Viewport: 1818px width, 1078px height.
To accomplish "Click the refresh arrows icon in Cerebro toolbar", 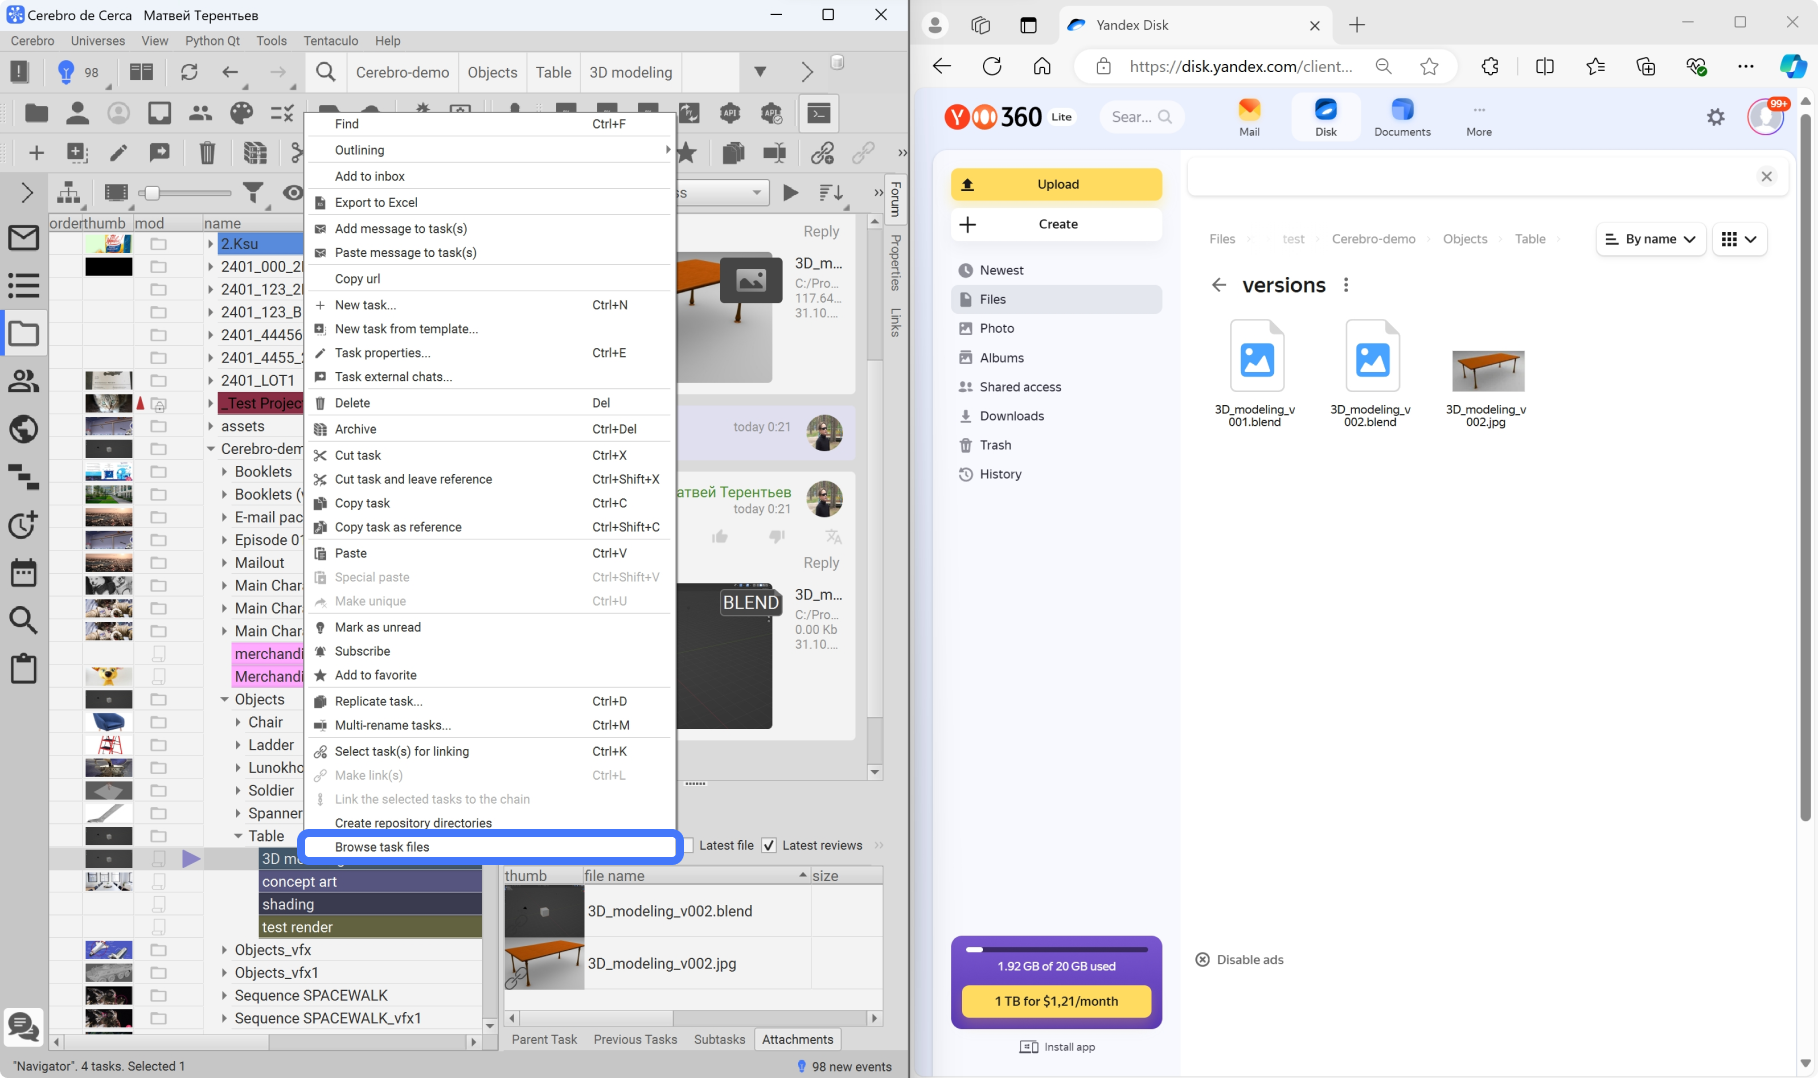I will pyautogui.click(x=189, y=72).
